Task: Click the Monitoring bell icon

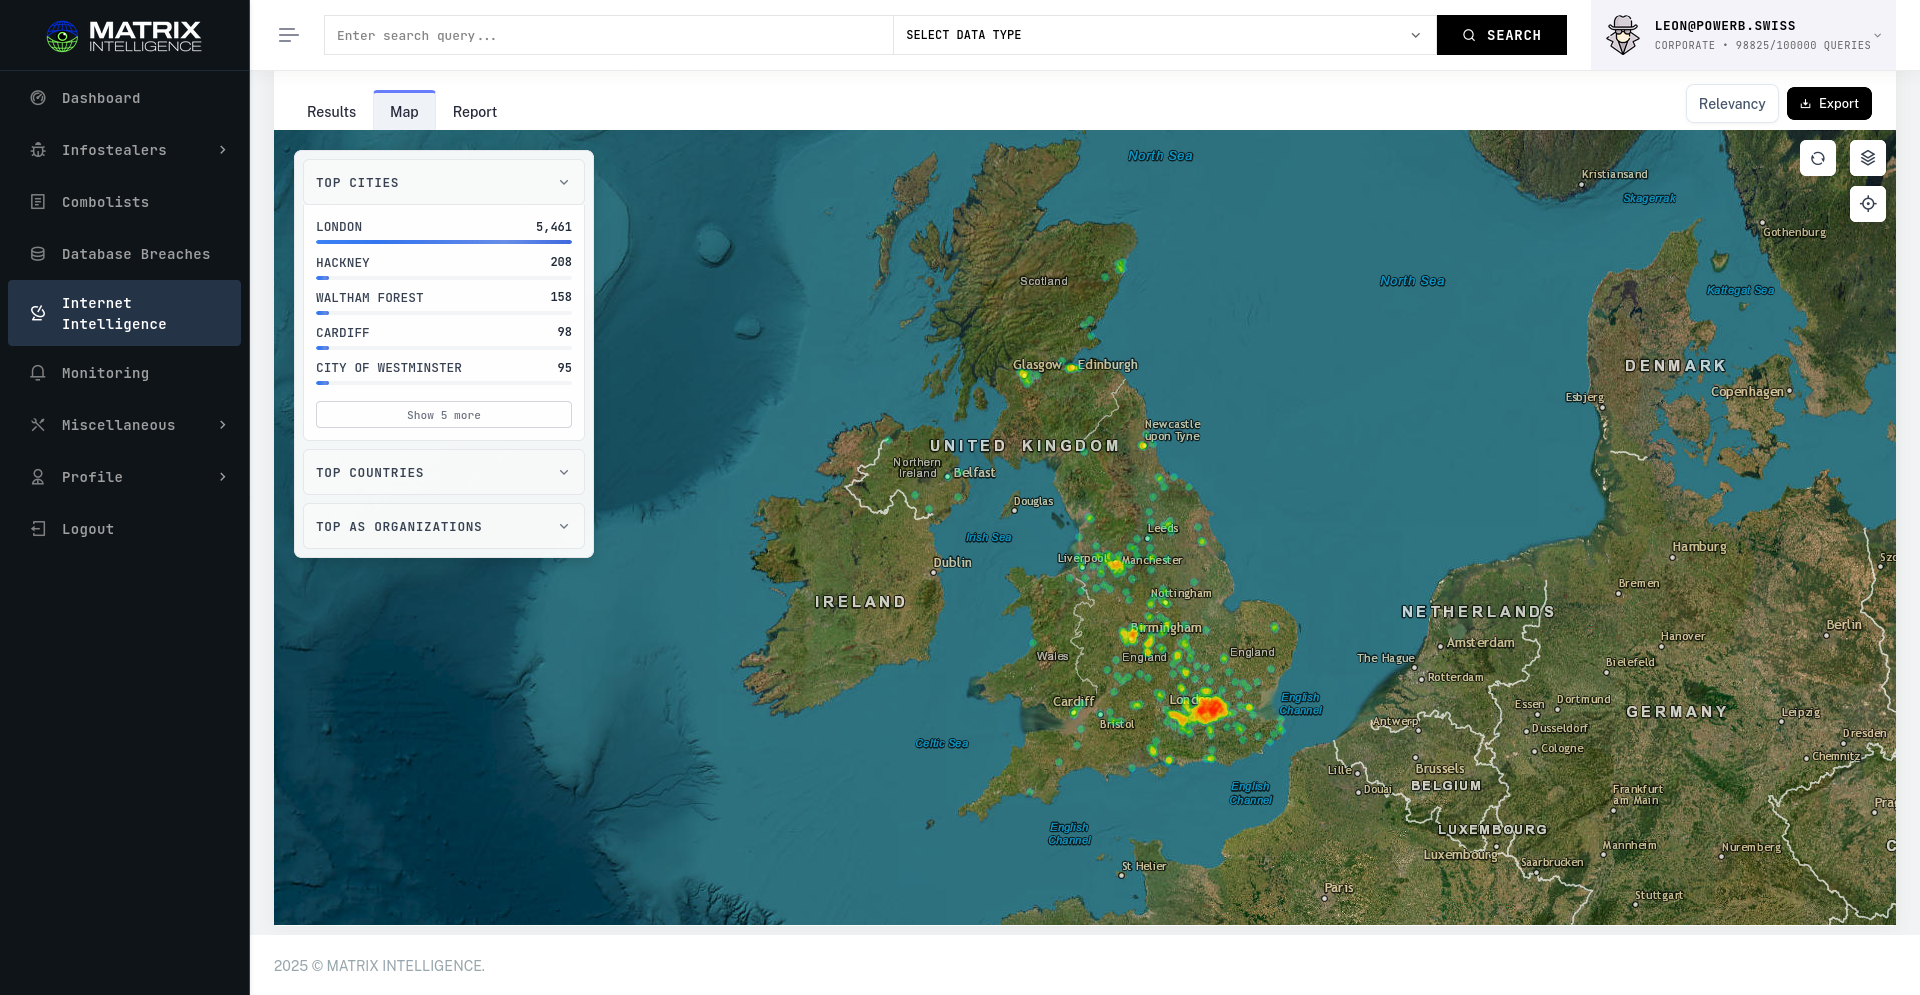Action: (x=38, y=373)
